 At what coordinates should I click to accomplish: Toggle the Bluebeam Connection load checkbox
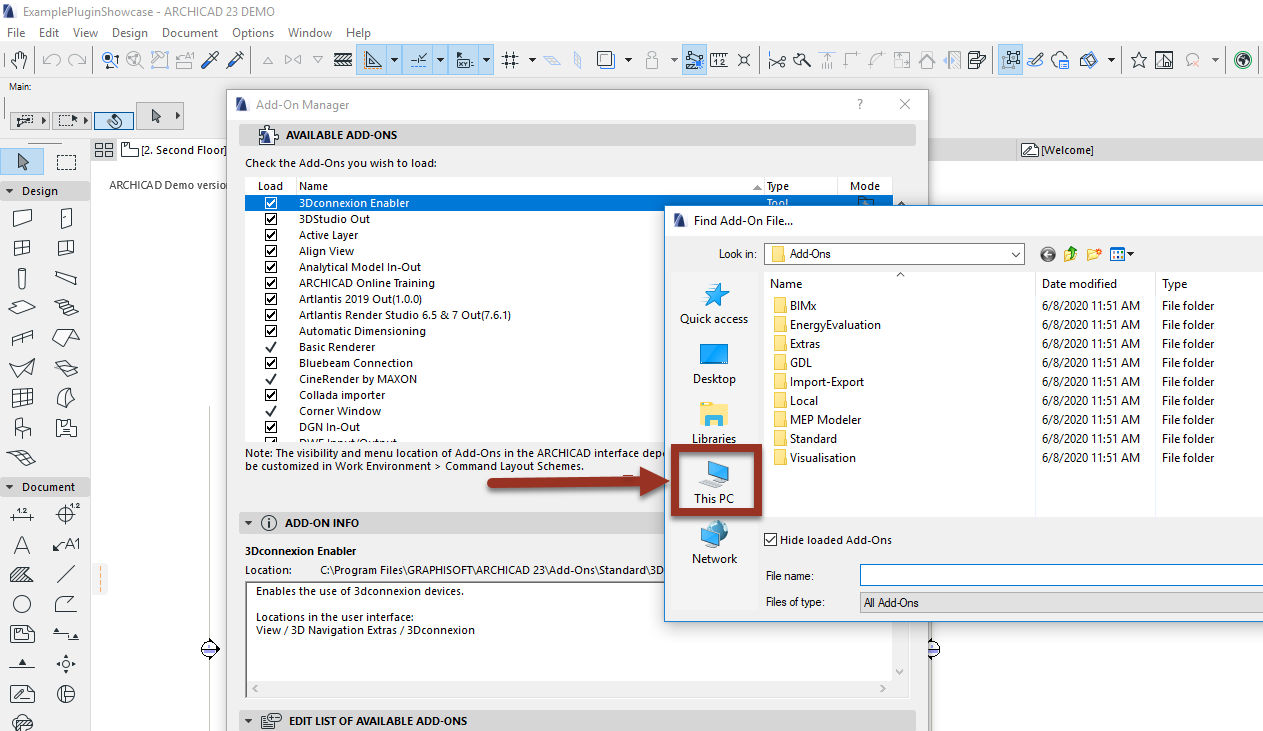[x=271, y=363]
